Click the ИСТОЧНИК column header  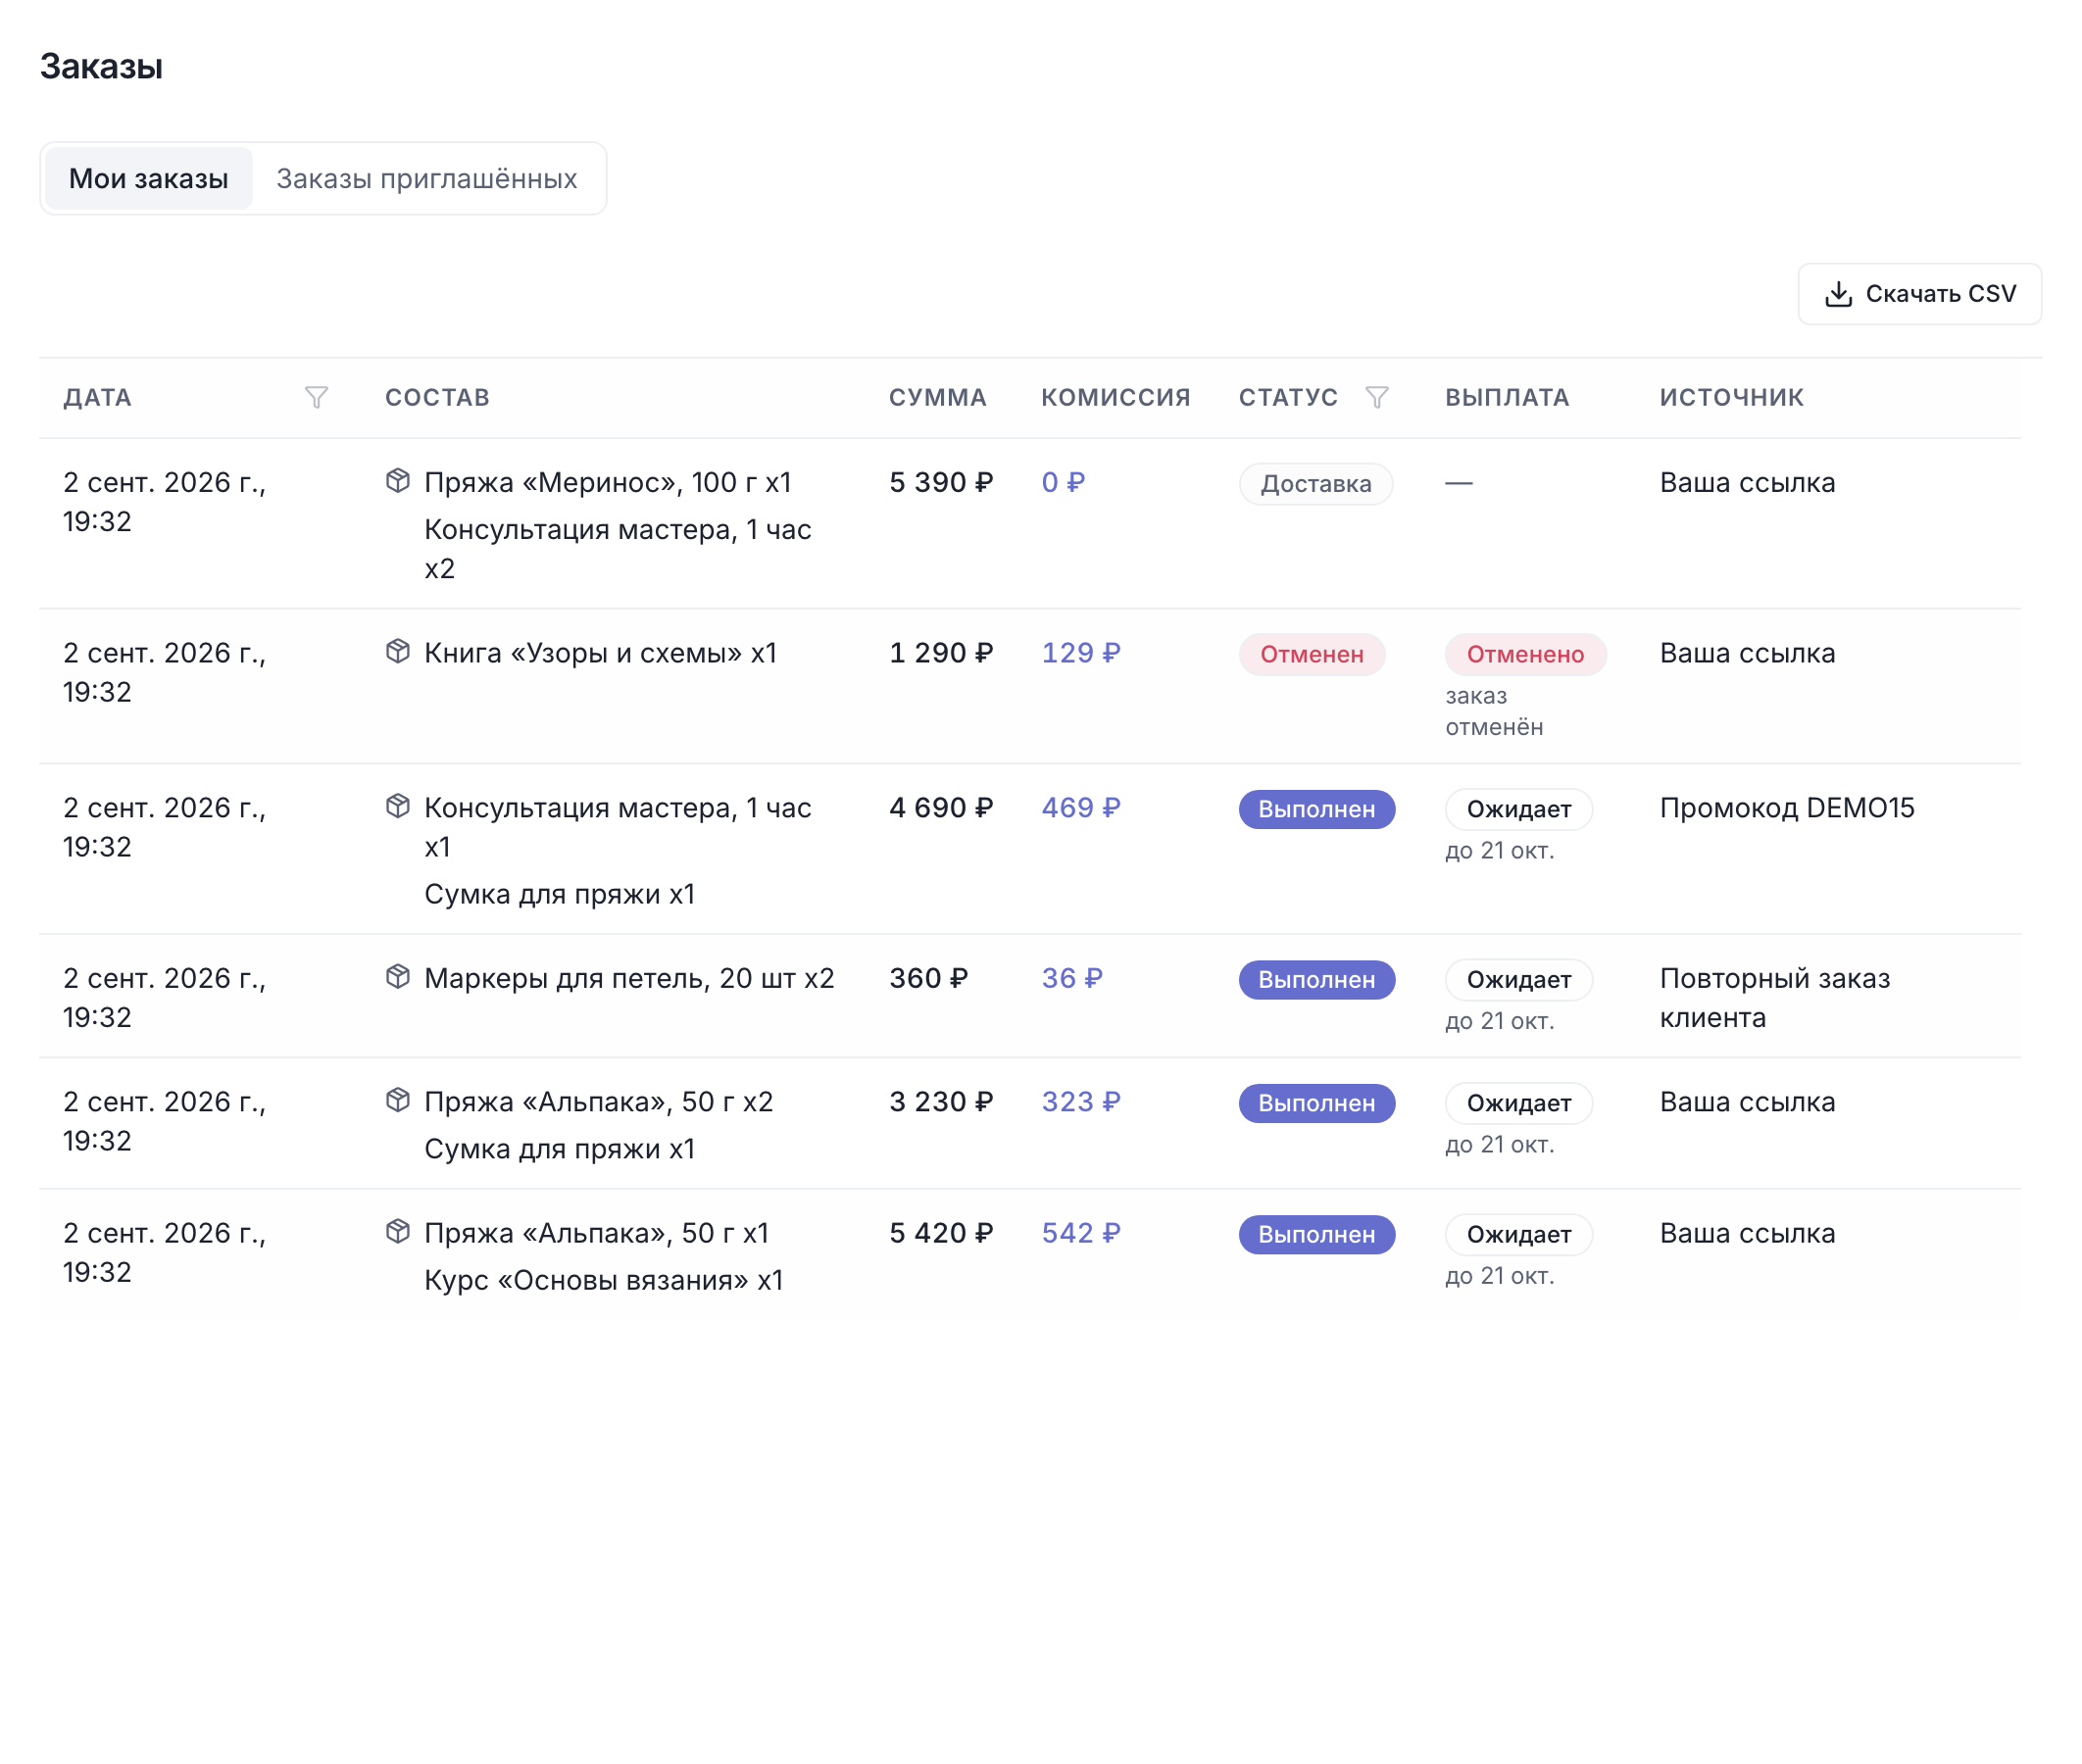pos(1732,398)
